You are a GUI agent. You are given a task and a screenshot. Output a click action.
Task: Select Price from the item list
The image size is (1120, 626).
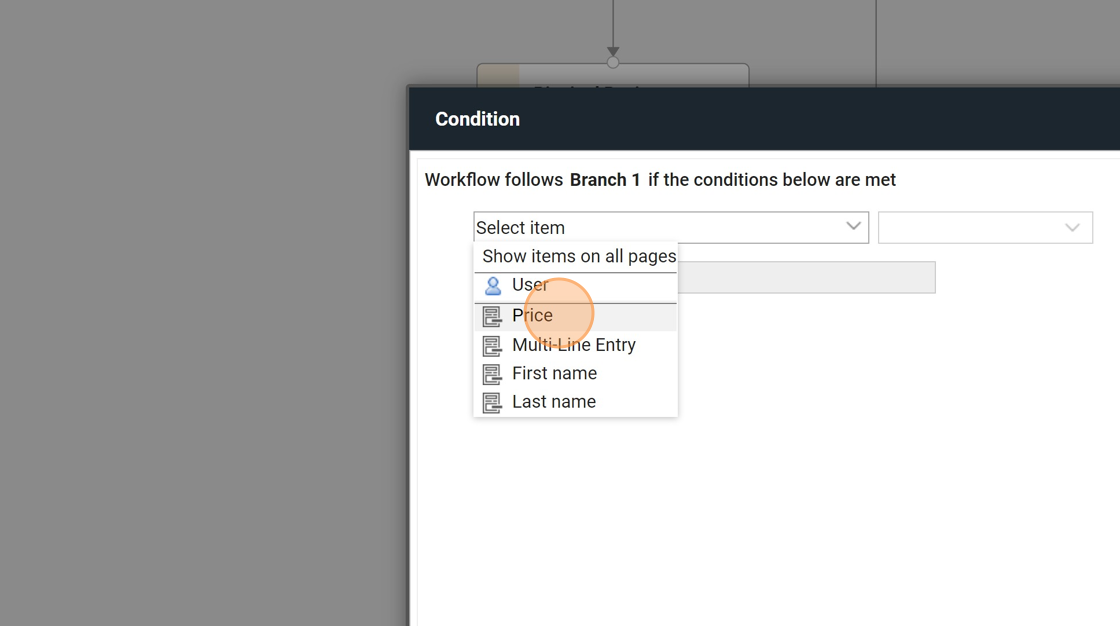(532, 316)
